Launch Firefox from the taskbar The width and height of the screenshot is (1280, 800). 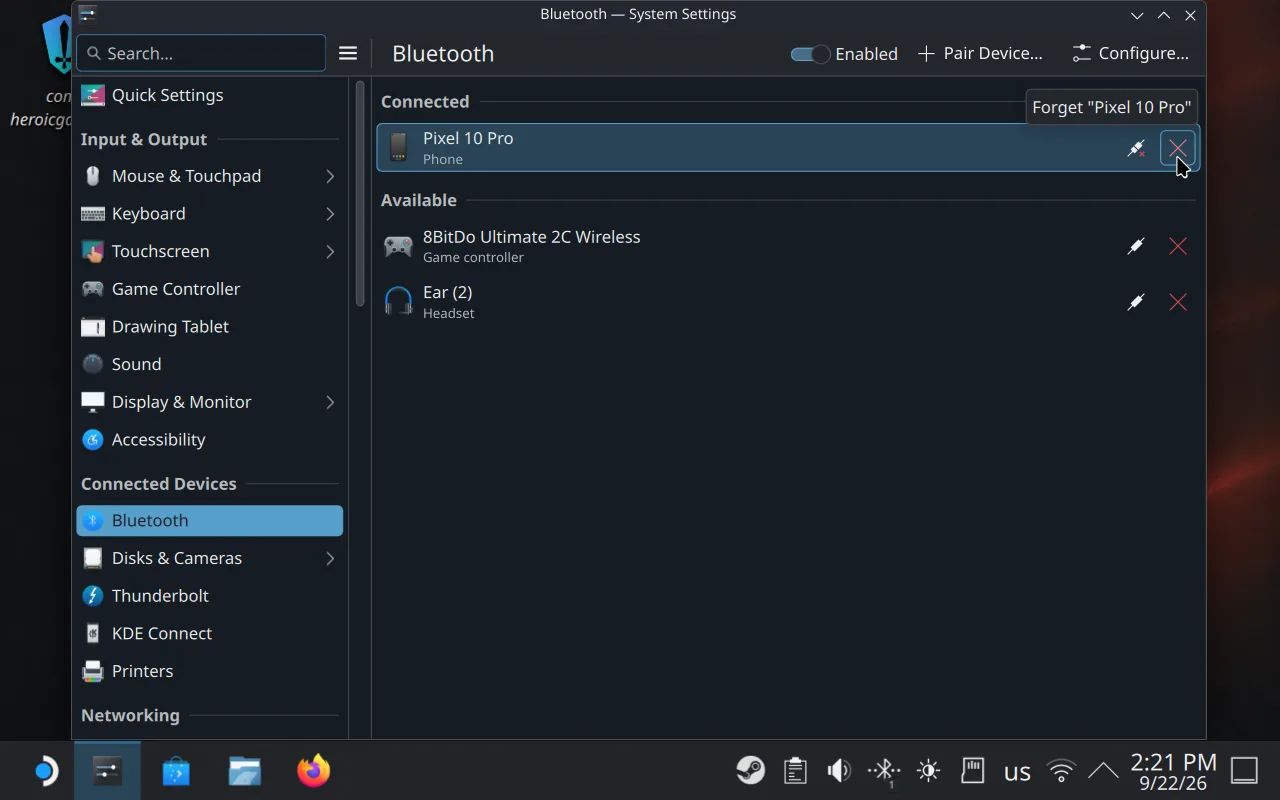[x=313, y=771]
